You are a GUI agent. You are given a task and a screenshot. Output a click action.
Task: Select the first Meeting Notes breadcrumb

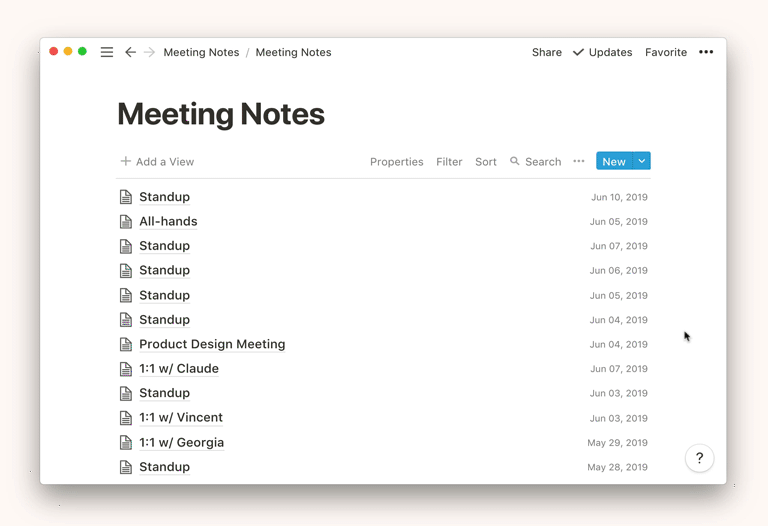(201, 52)
